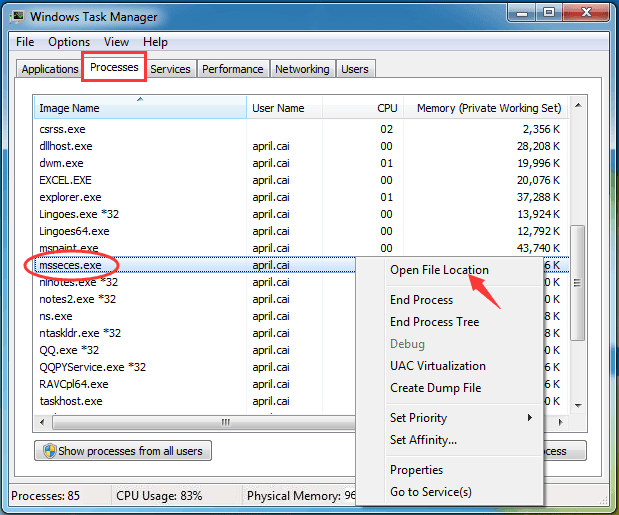The width and height of the screenshot is (619, 515).
Task: Open the File menu
Action: click(x=25, y=42)
